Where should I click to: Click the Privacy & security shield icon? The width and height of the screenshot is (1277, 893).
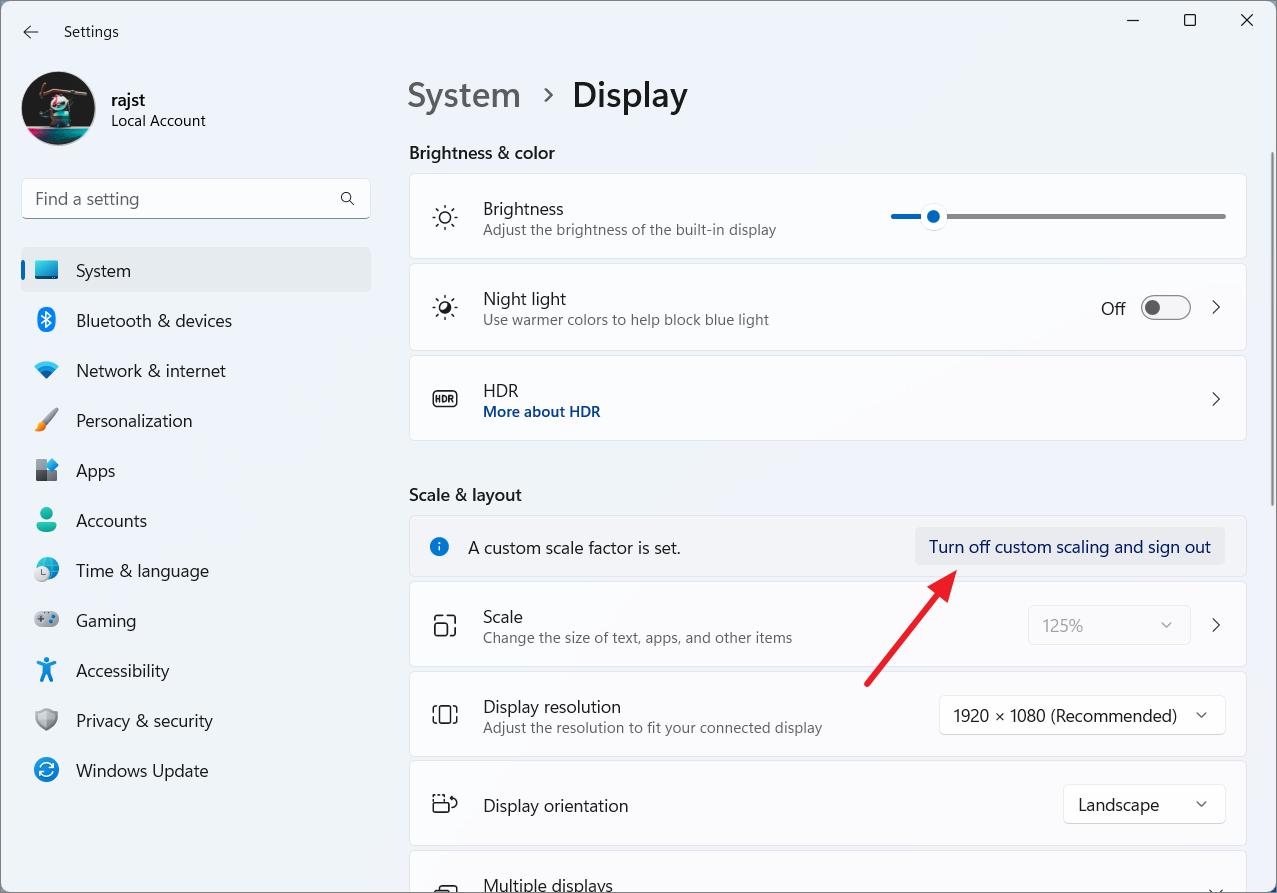46,720
